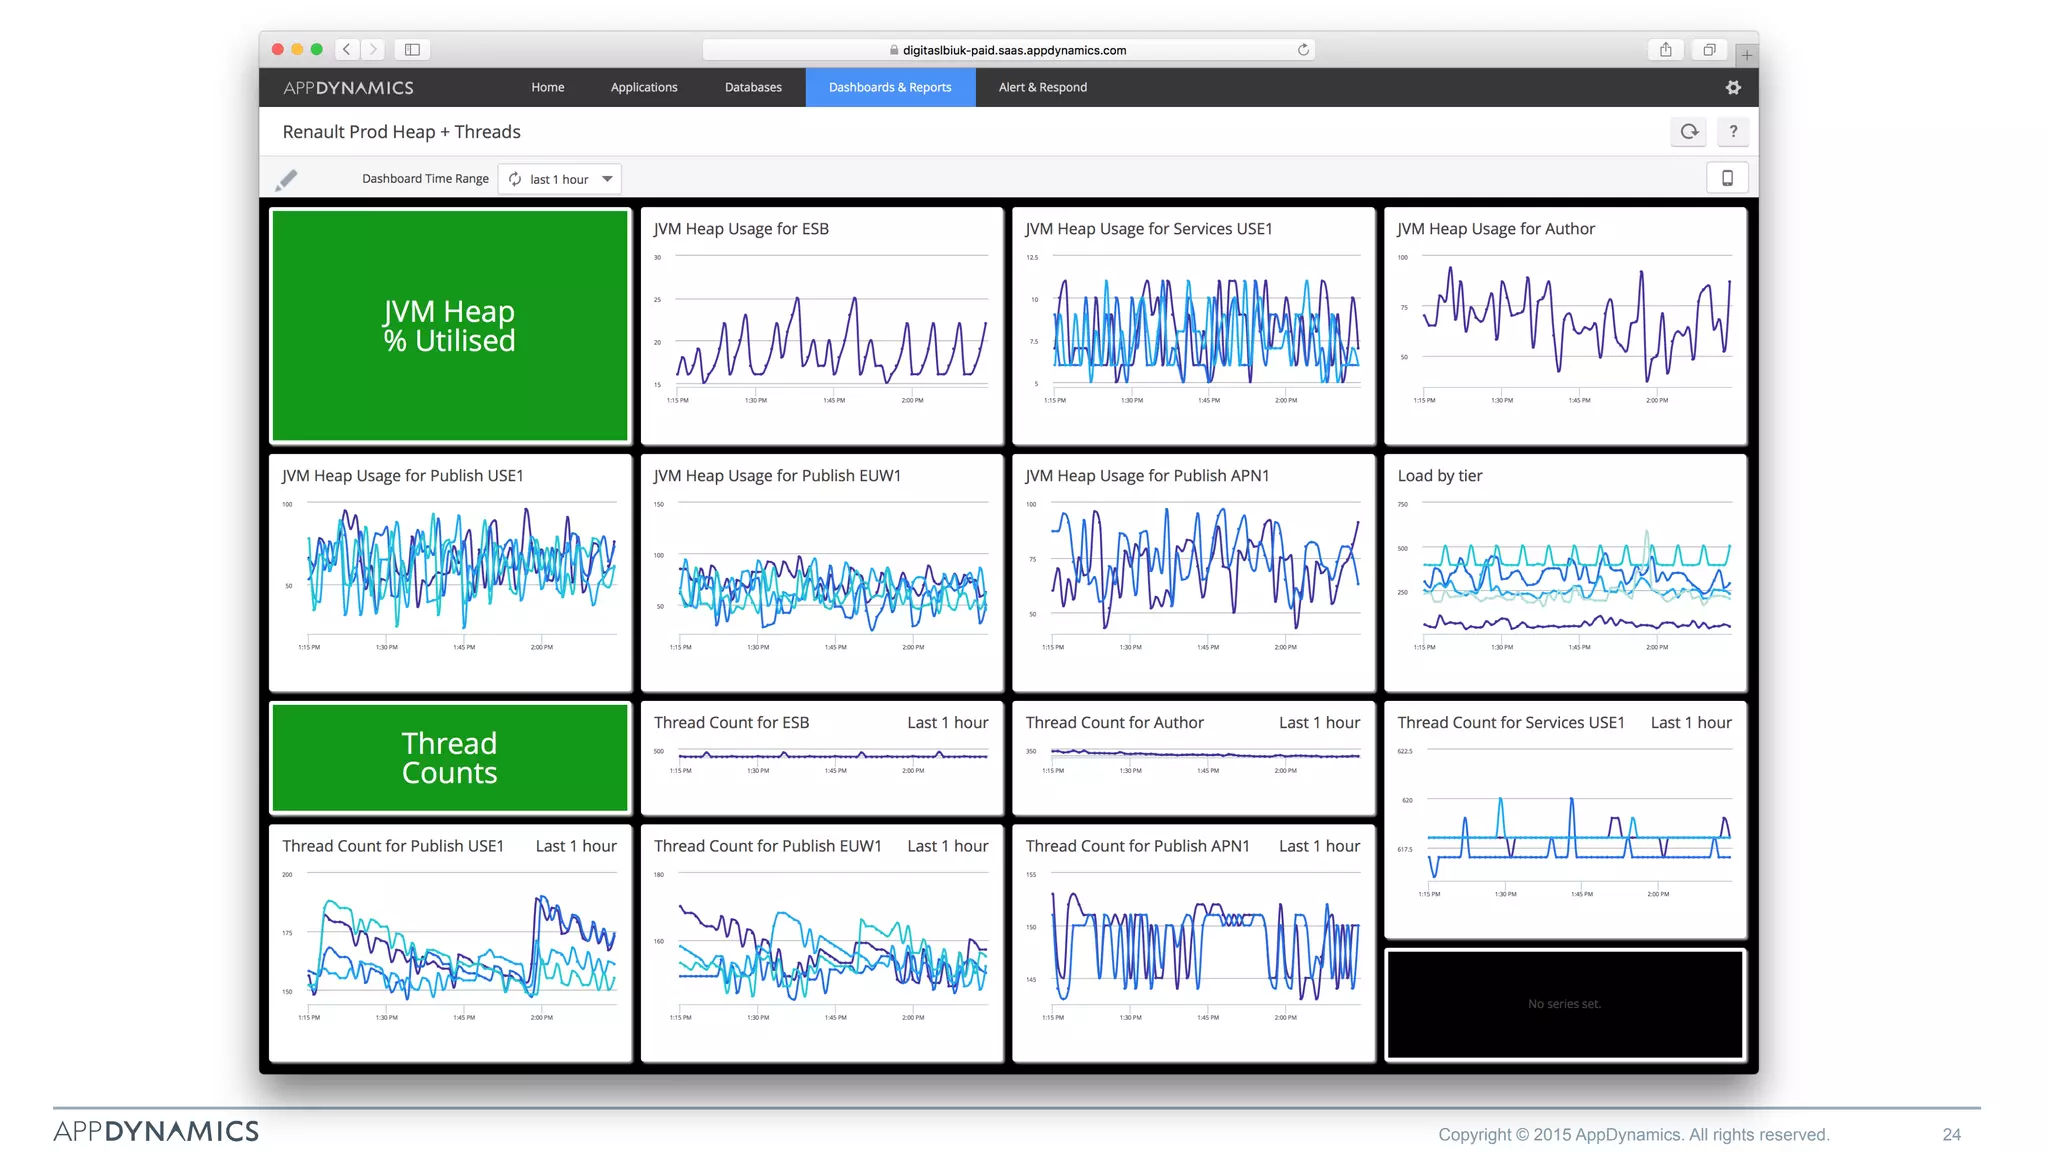Open the Dashboard Time Range dropdown
The image size is (2048, 1152).
[560, 179]
